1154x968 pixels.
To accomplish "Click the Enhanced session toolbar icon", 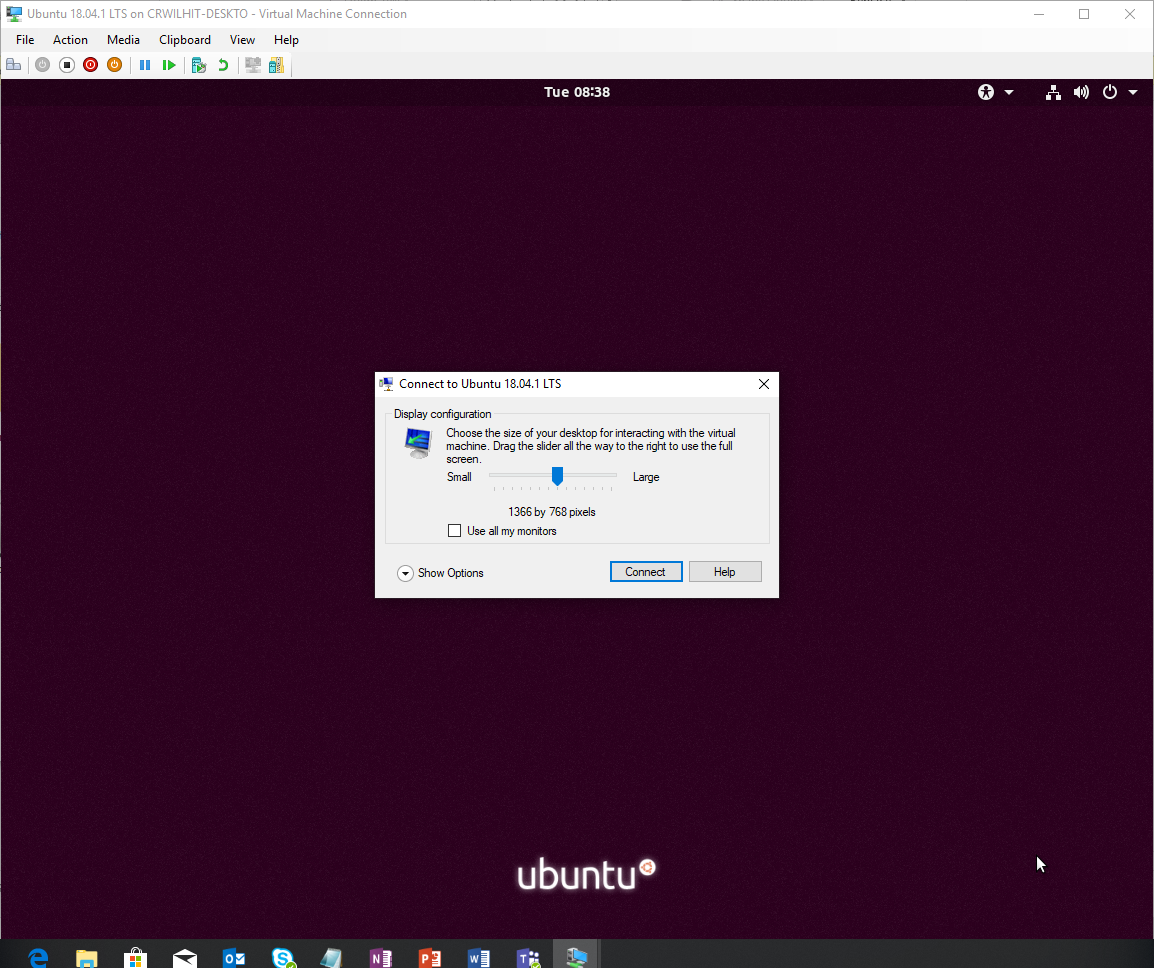I will point(253,65).
